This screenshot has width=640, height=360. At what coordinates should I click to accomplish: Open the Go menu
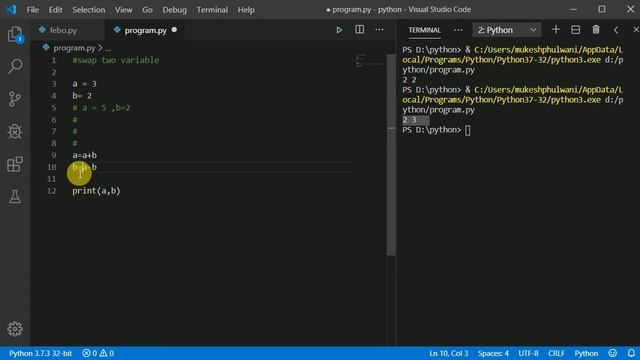tap(147, 9)
